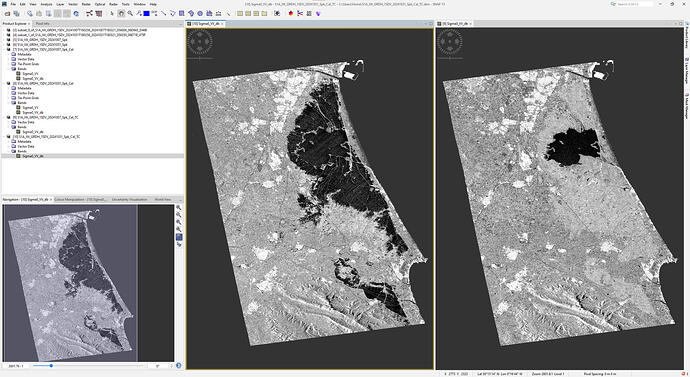Click the purple icon at toolbar end

pos(318,14)
